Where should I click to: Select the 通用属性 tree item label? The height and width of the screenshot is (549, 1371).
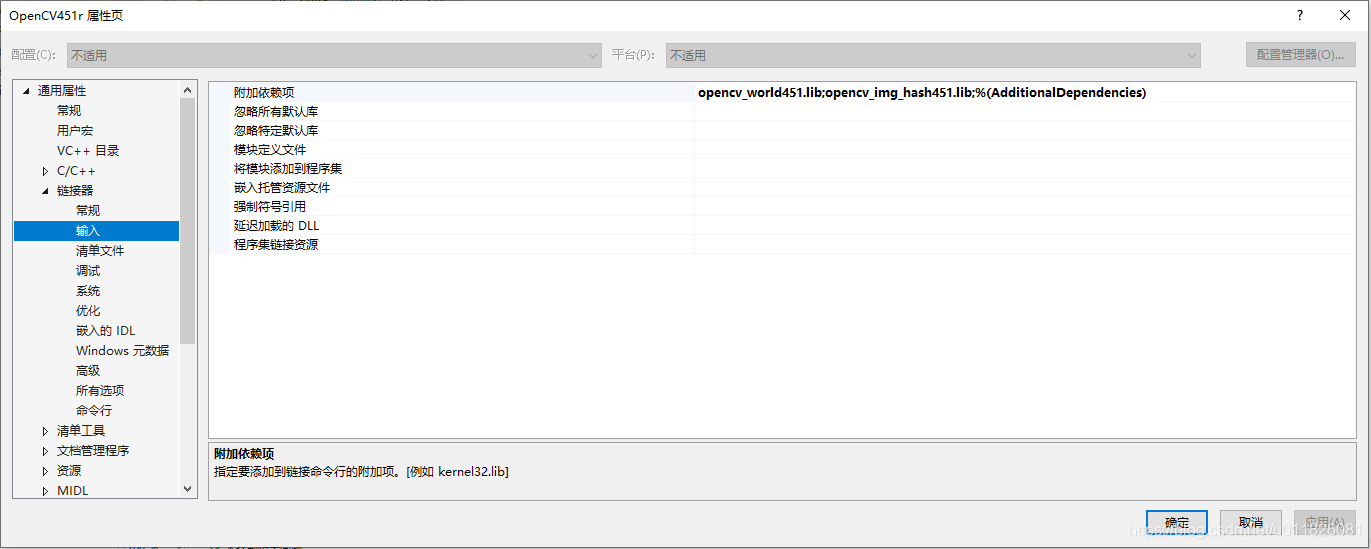62,91
